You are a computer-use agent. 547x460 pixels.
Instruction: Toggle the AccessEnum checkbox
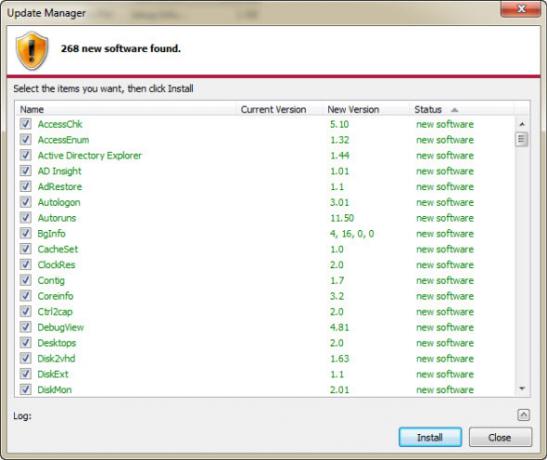[x=25, y=139]
